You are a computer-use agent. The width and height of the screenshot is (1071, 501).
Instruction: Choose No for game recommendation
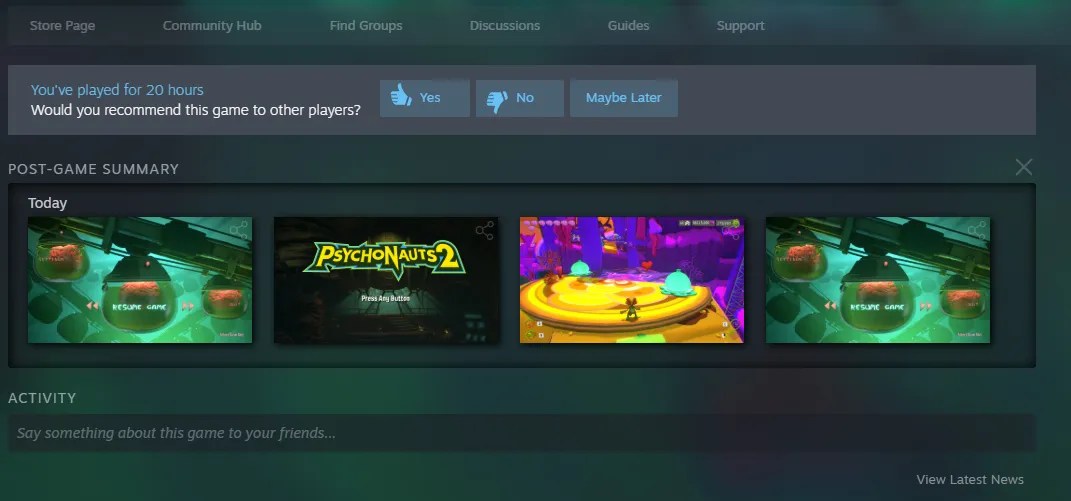(x=520, y=98)
